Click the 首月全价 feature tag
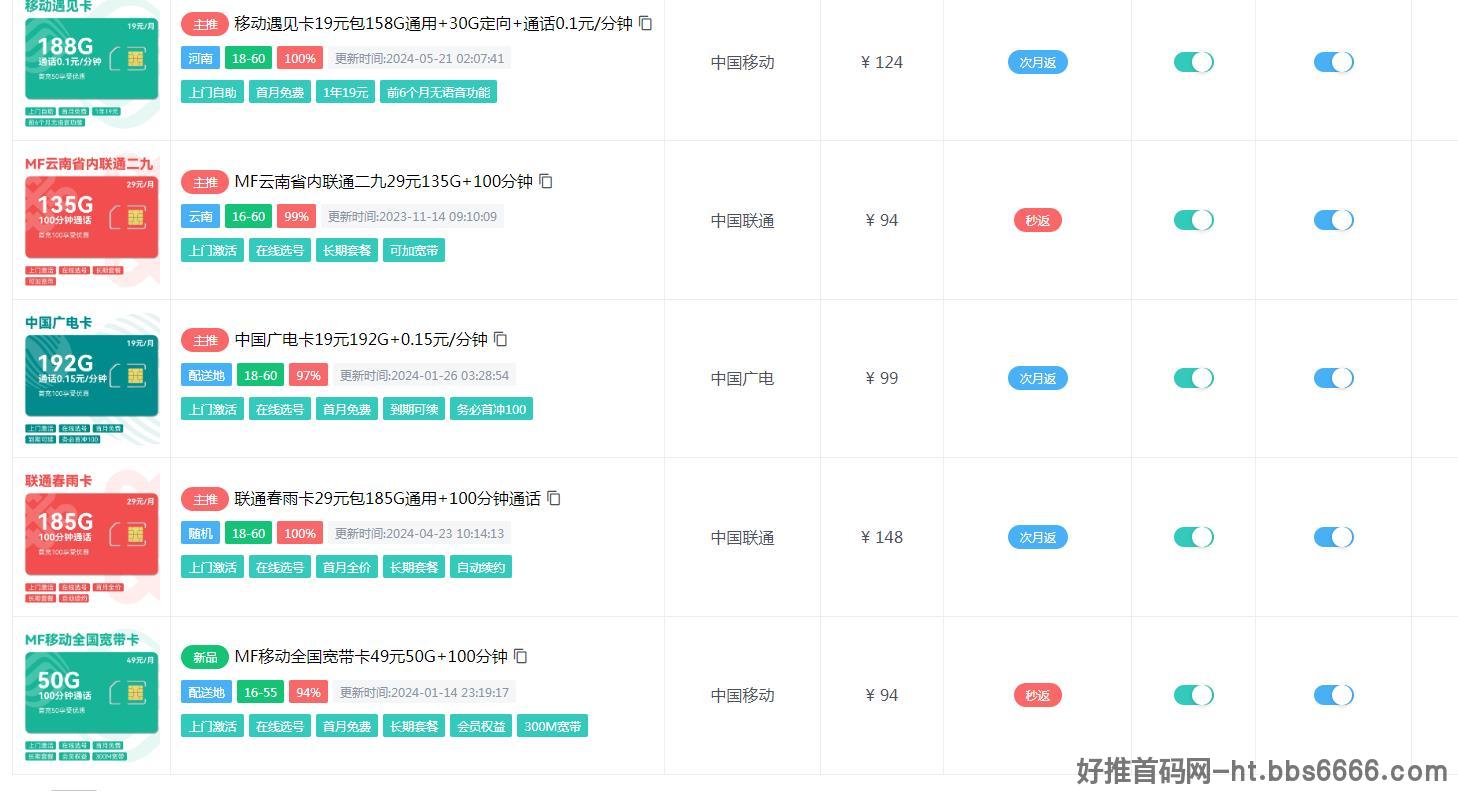The height and width of the screenshot is (791, 1458). click(347, 567)
